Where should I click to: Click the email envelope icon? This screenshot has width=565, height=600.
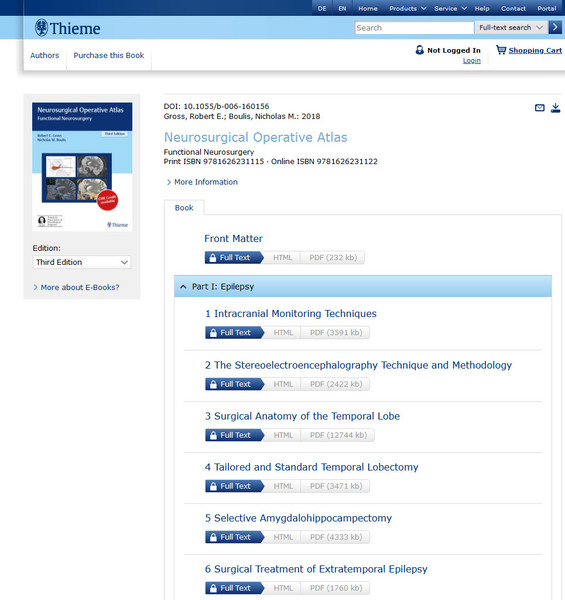pos(539,108)
